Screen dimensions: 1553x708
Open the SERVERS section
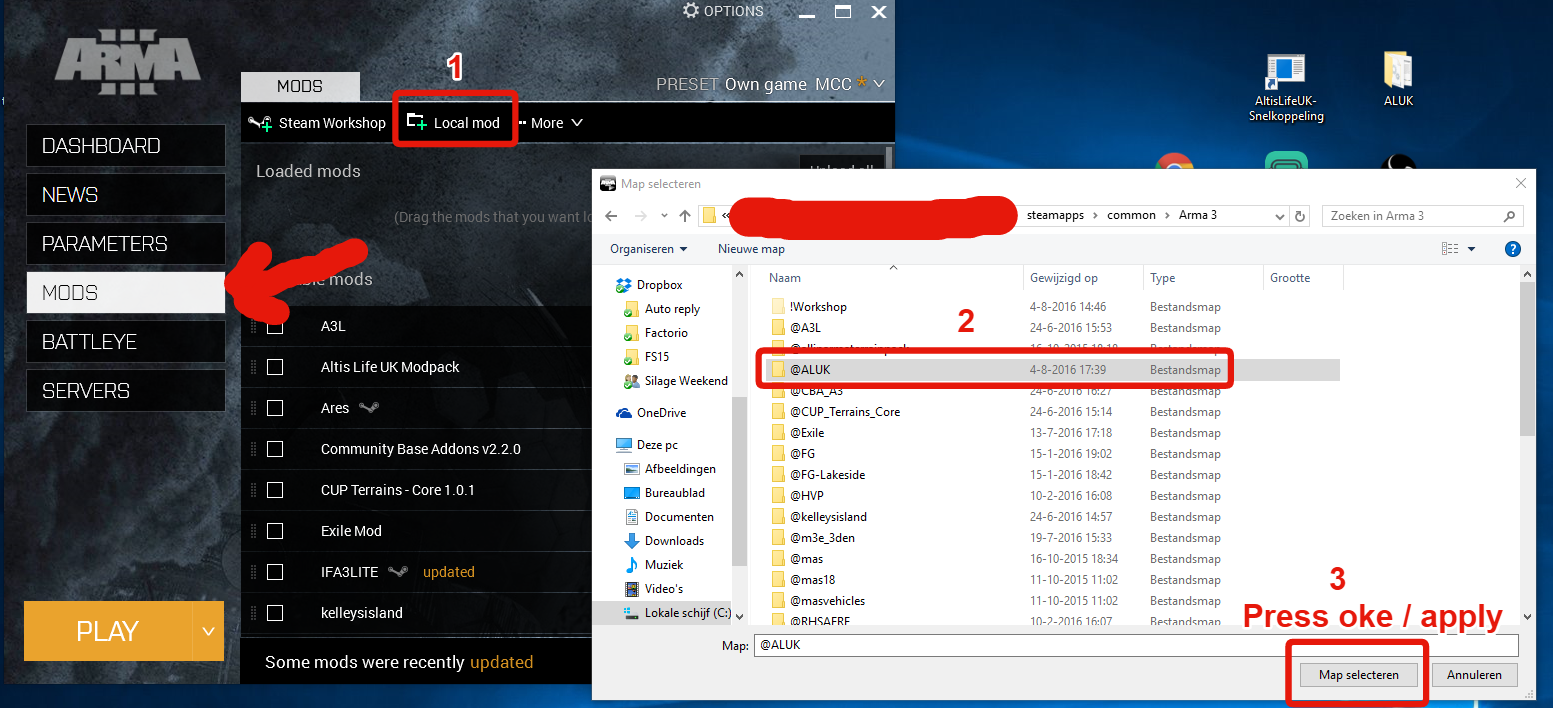coord(125,391)
